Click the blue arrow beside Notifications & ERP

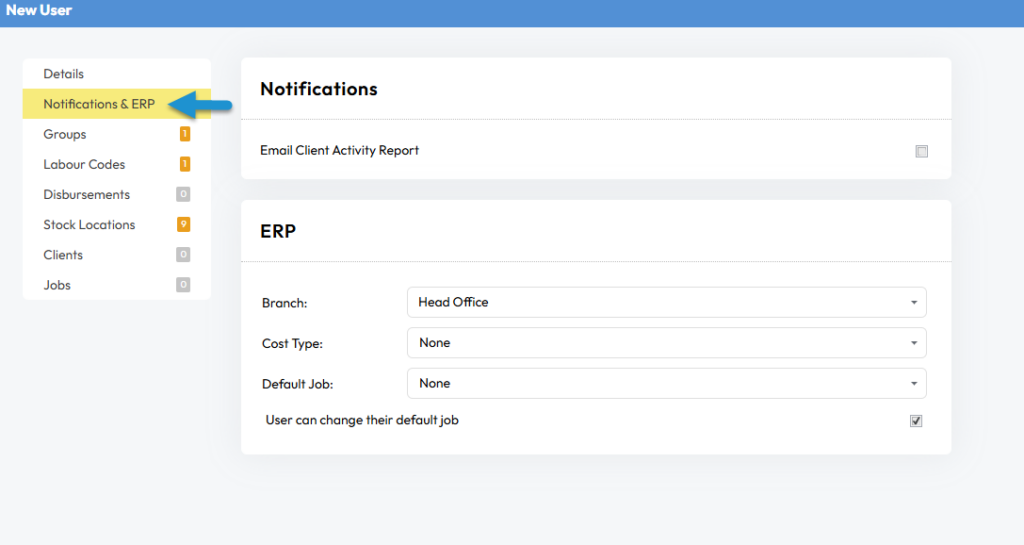point(200,105)
